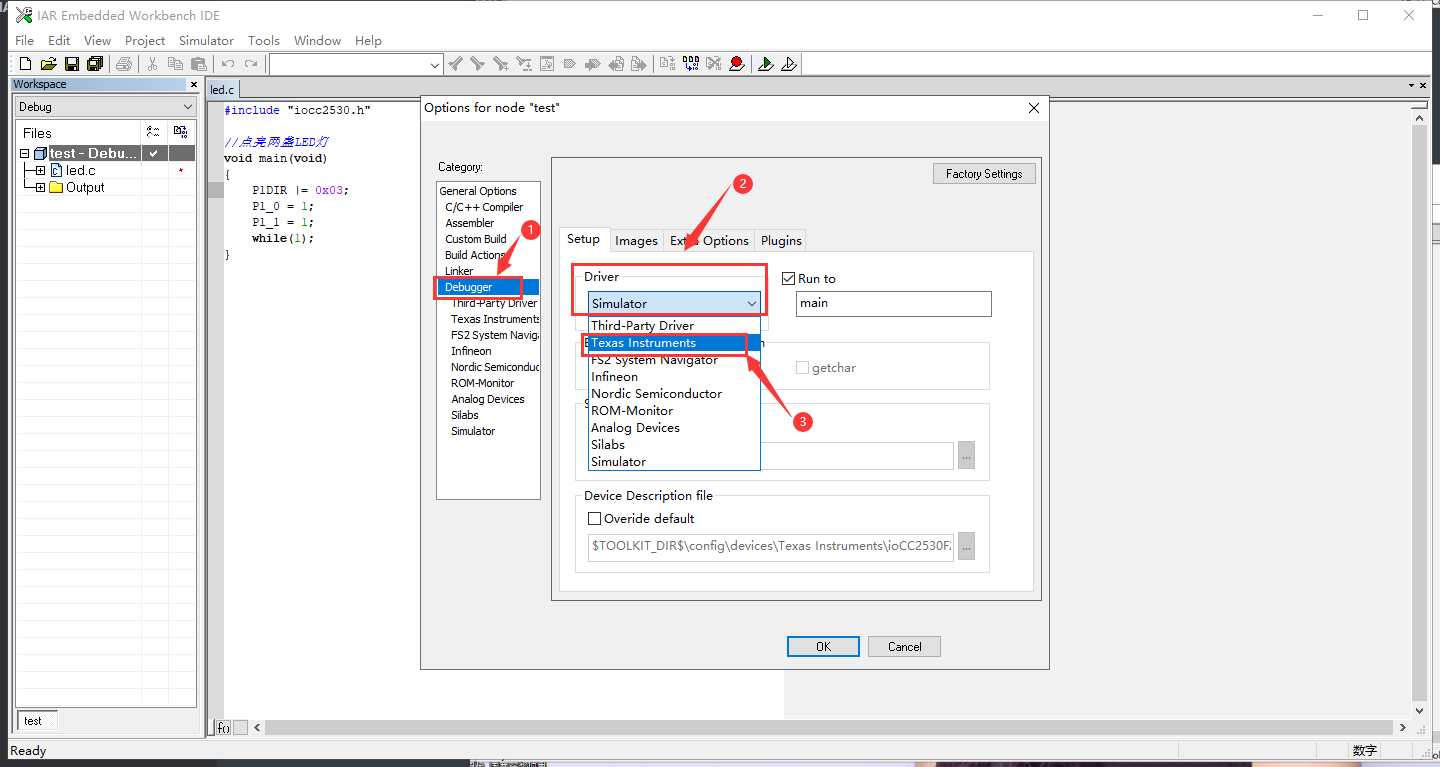
Task: Click the Go To line icon
Action: pos(547,64)
